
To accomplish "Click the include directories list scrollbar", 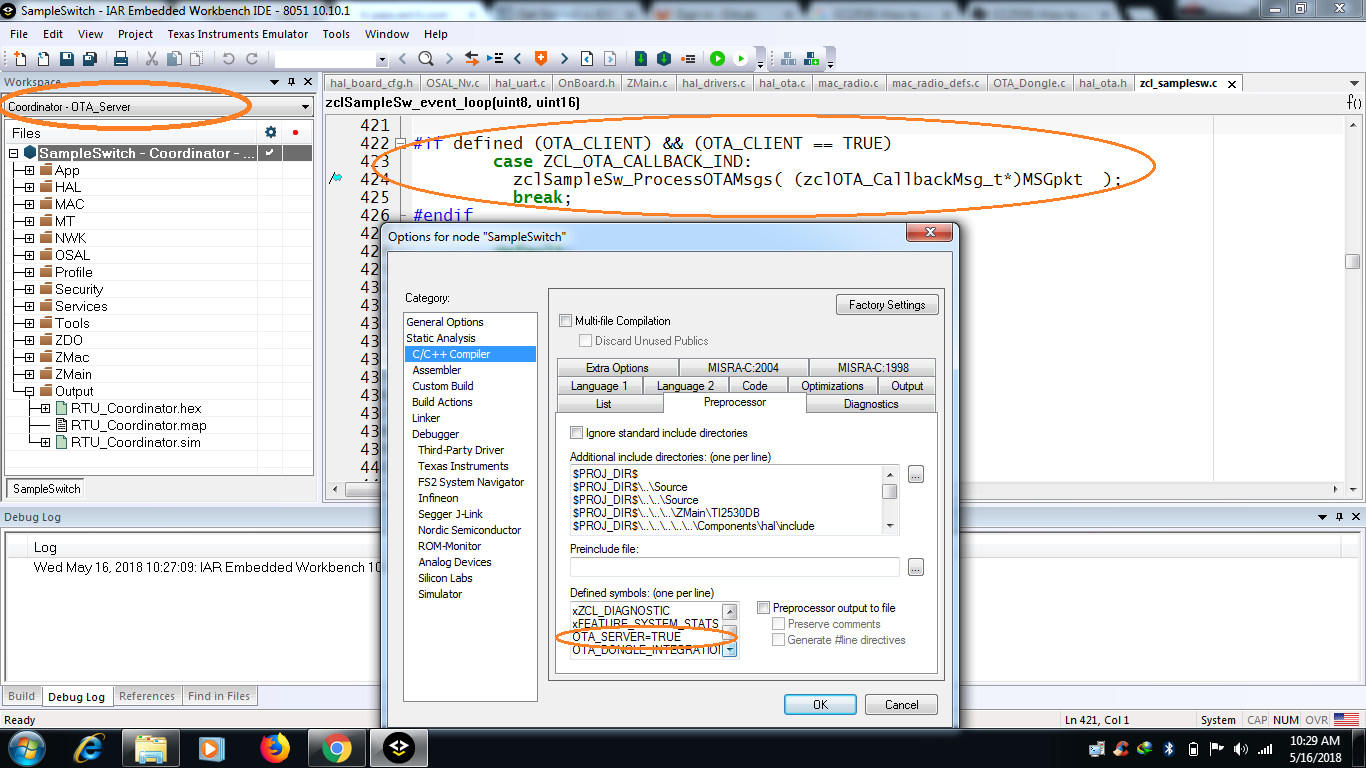I will point(890,500).
